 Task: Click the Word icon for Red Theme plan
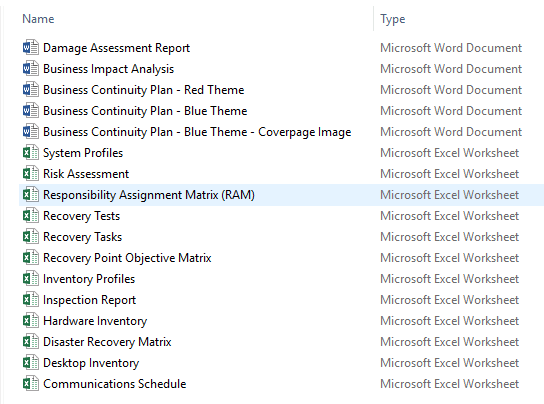tap(31, 90)
